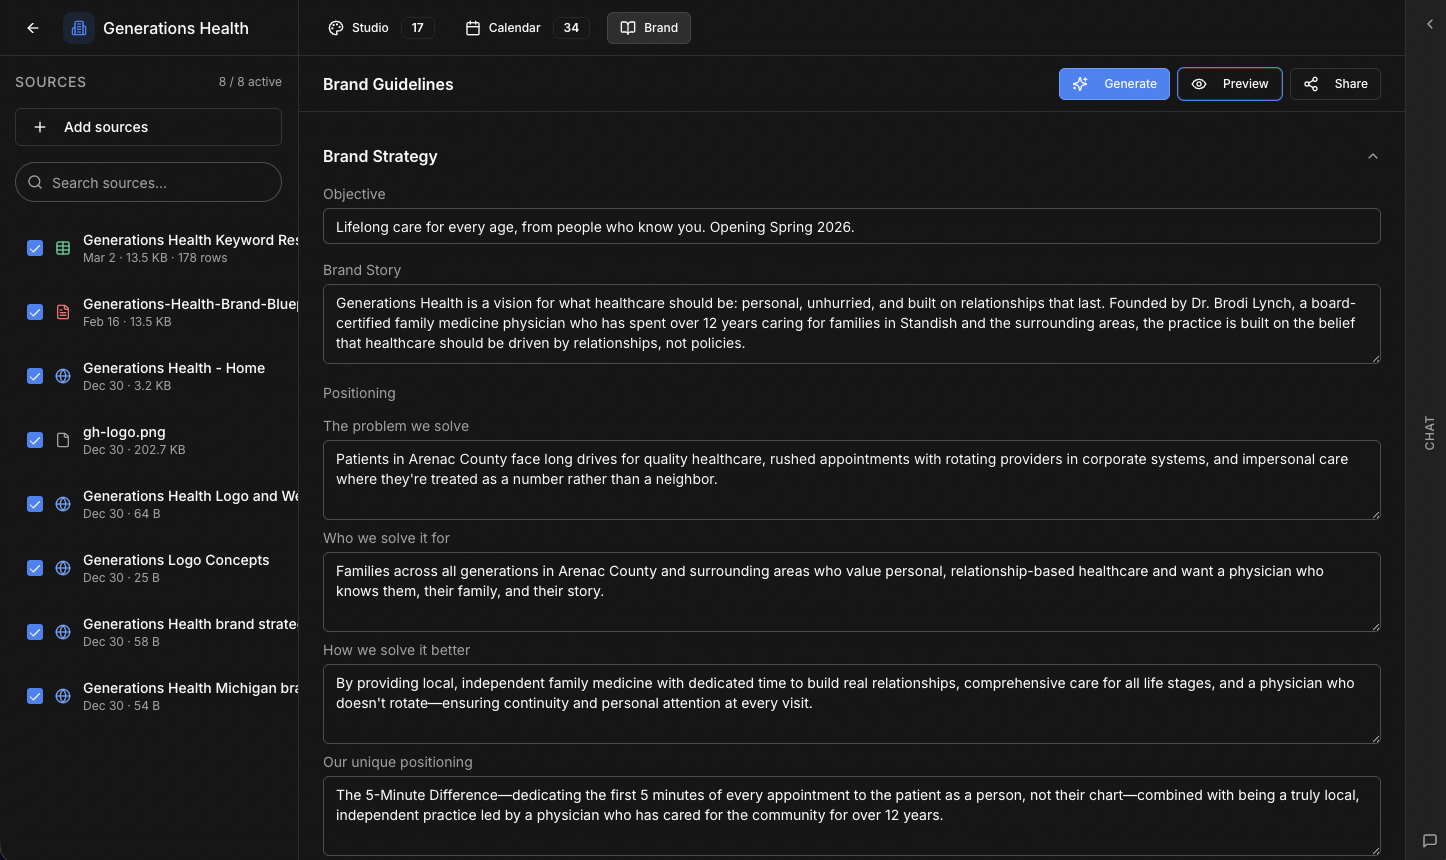Select the Generations Health - Home source name

(174, 368)
